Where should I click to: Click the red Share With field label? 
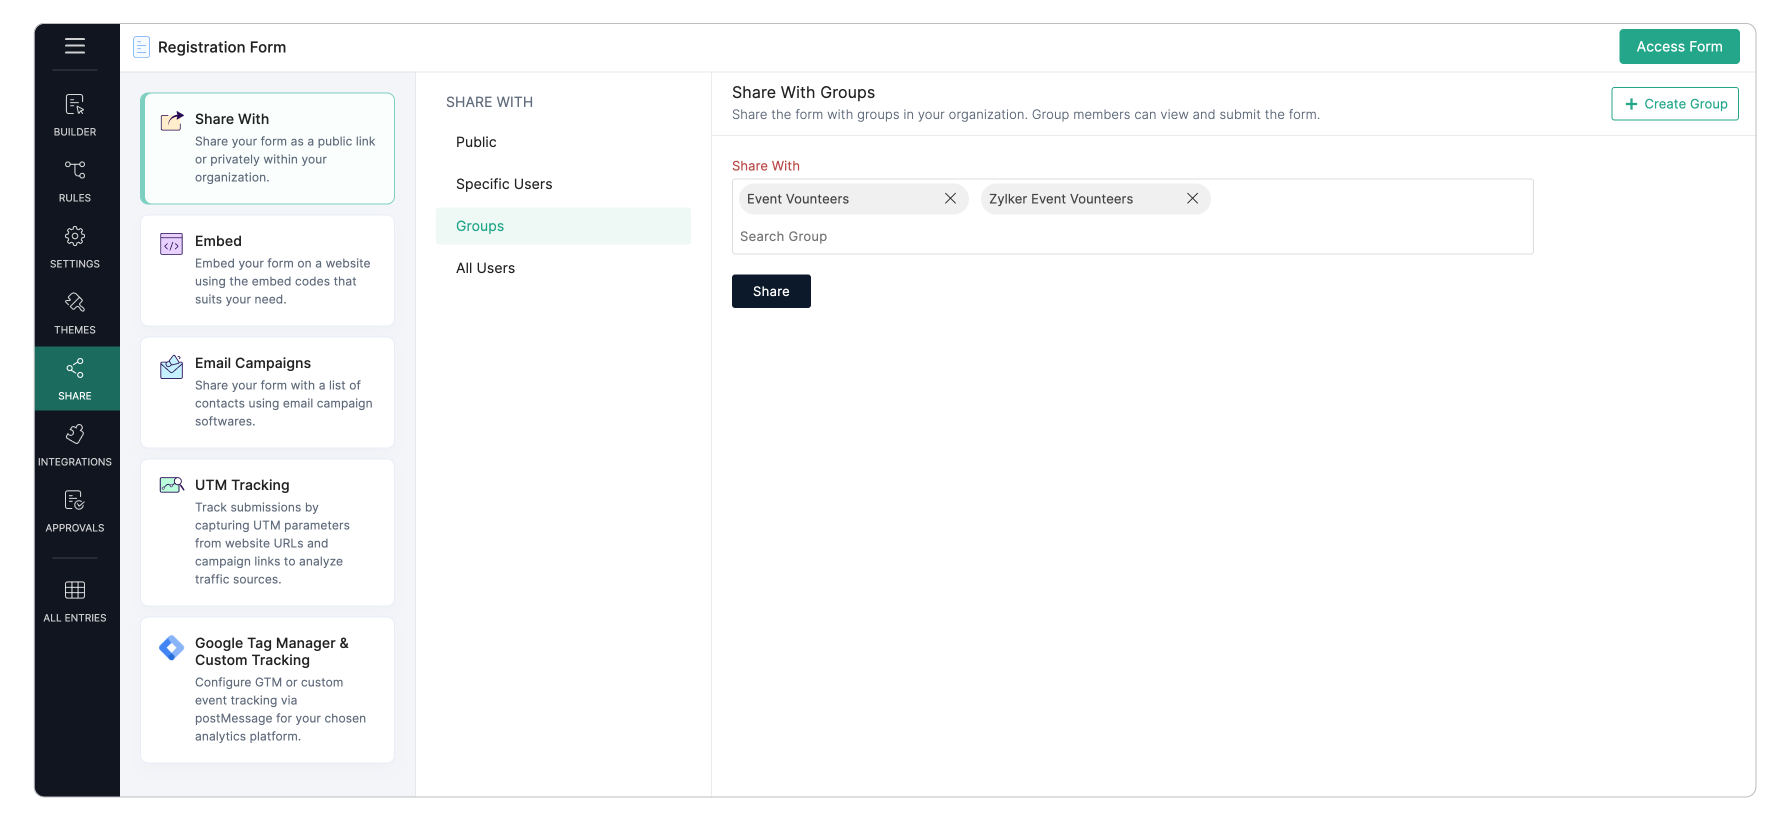pyautogui.click(x=766, y=166)
